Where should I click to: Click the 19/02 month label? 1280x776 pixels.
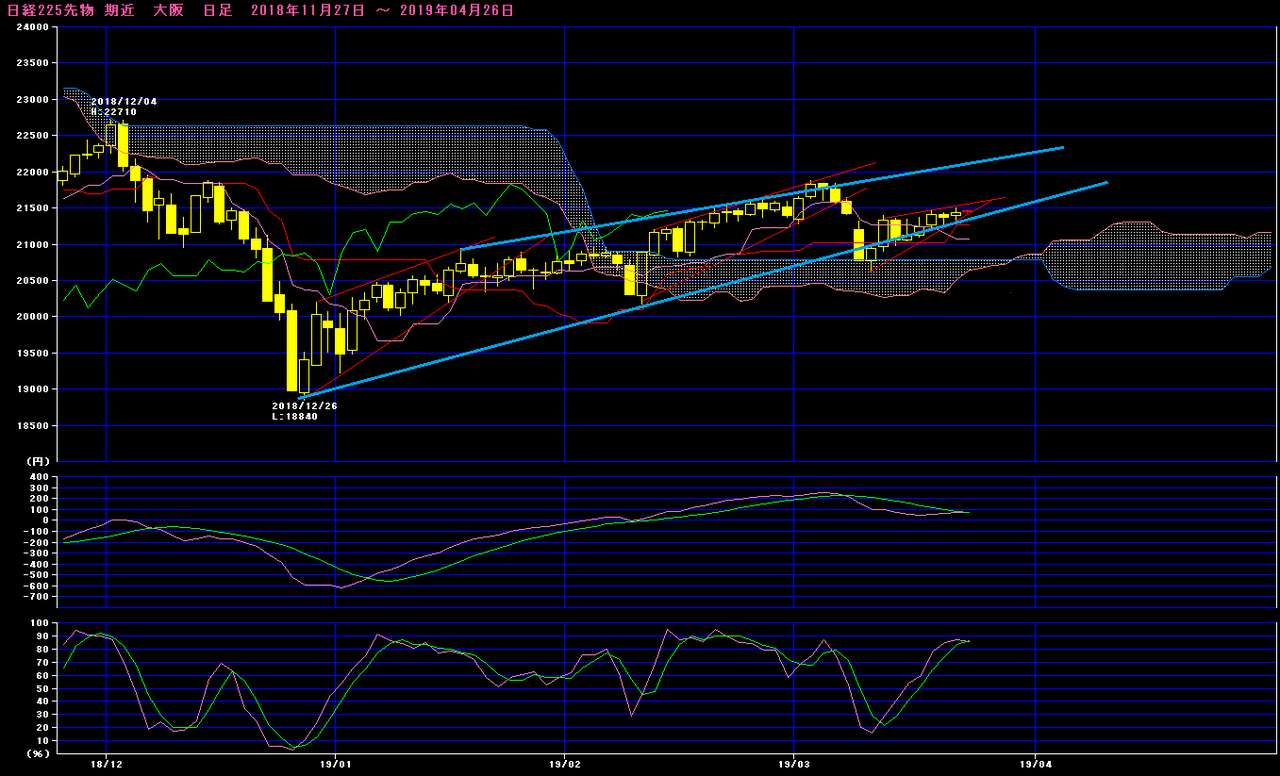[x=565, y=764]
